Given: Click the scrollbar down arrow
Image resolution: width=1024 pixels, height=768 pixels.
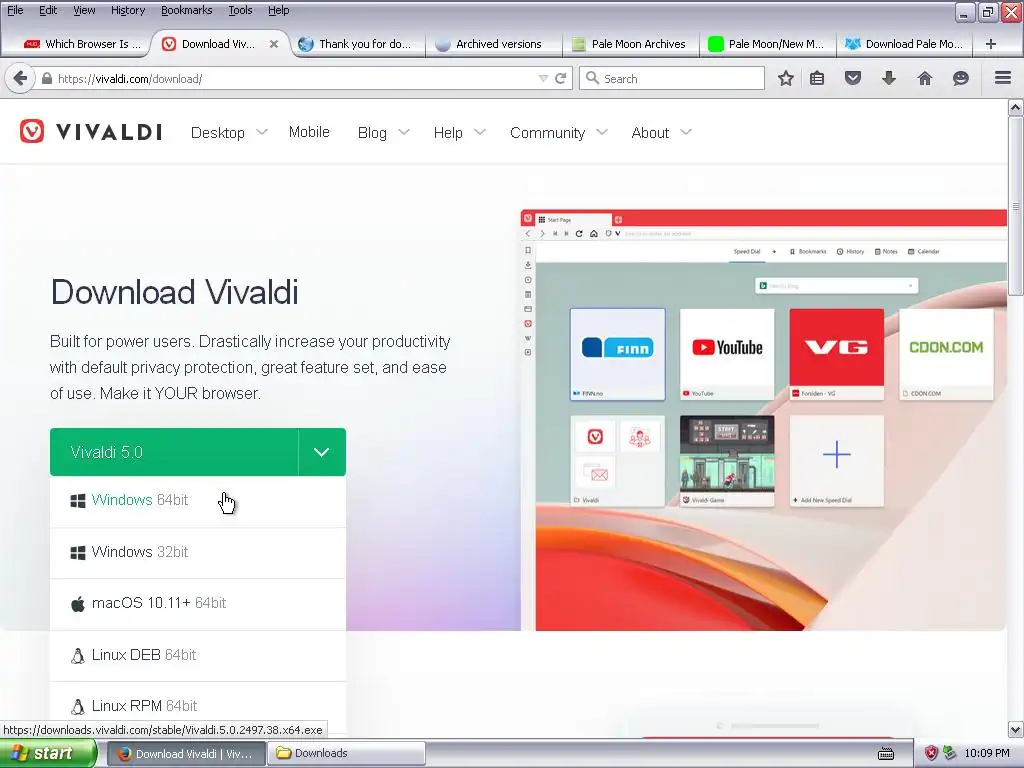Looking at the screenshot, I should tap(1016, 729).
